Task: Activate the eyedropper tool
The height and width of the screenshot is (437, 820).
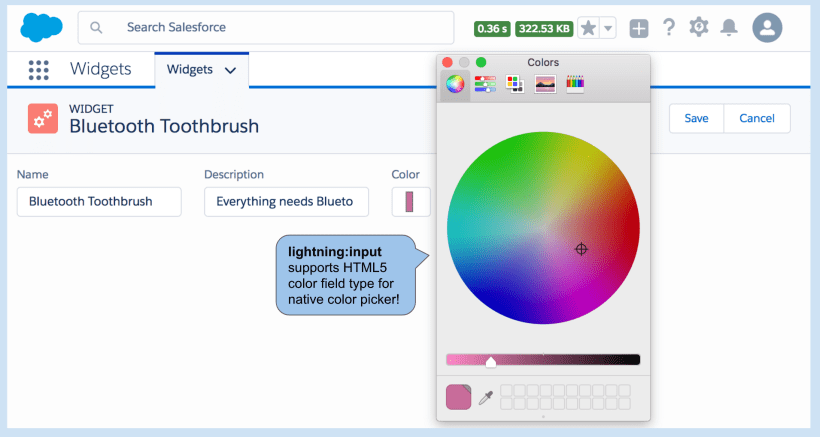Action: (486, 398)
